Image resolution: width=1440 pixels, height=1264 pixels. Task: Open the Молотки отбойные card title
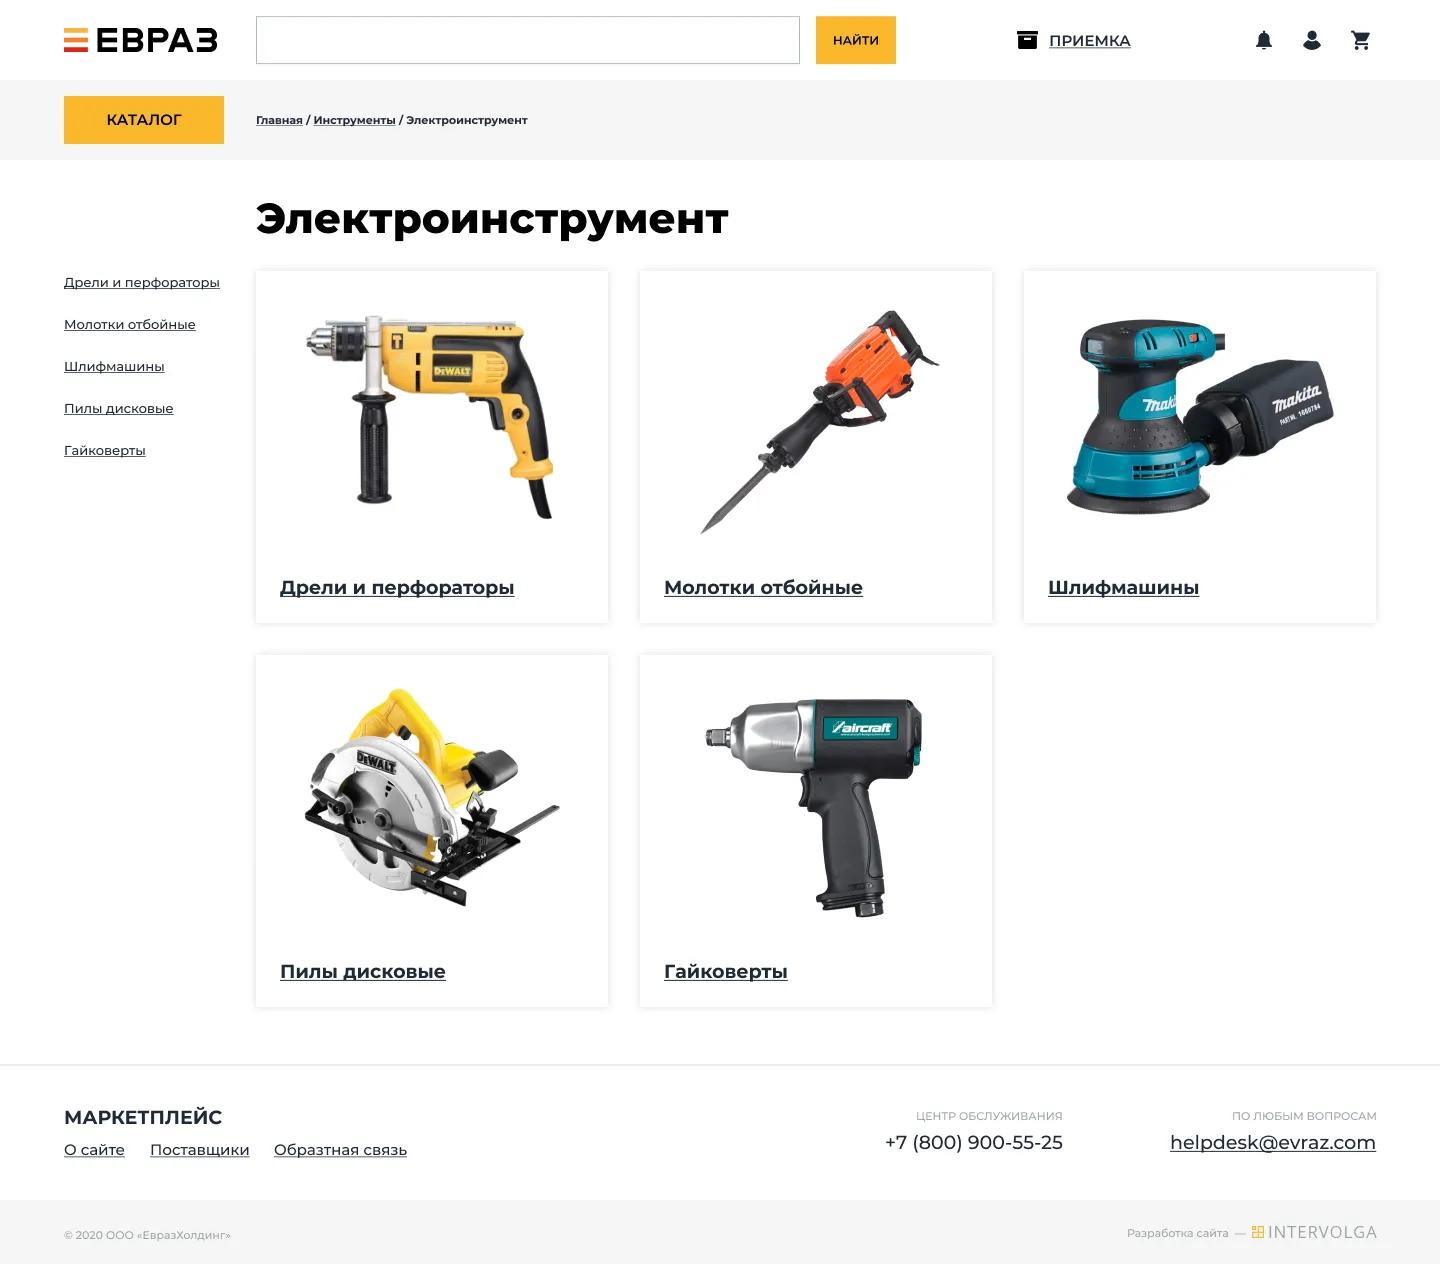pyautogui.click(x=763, y=587)
